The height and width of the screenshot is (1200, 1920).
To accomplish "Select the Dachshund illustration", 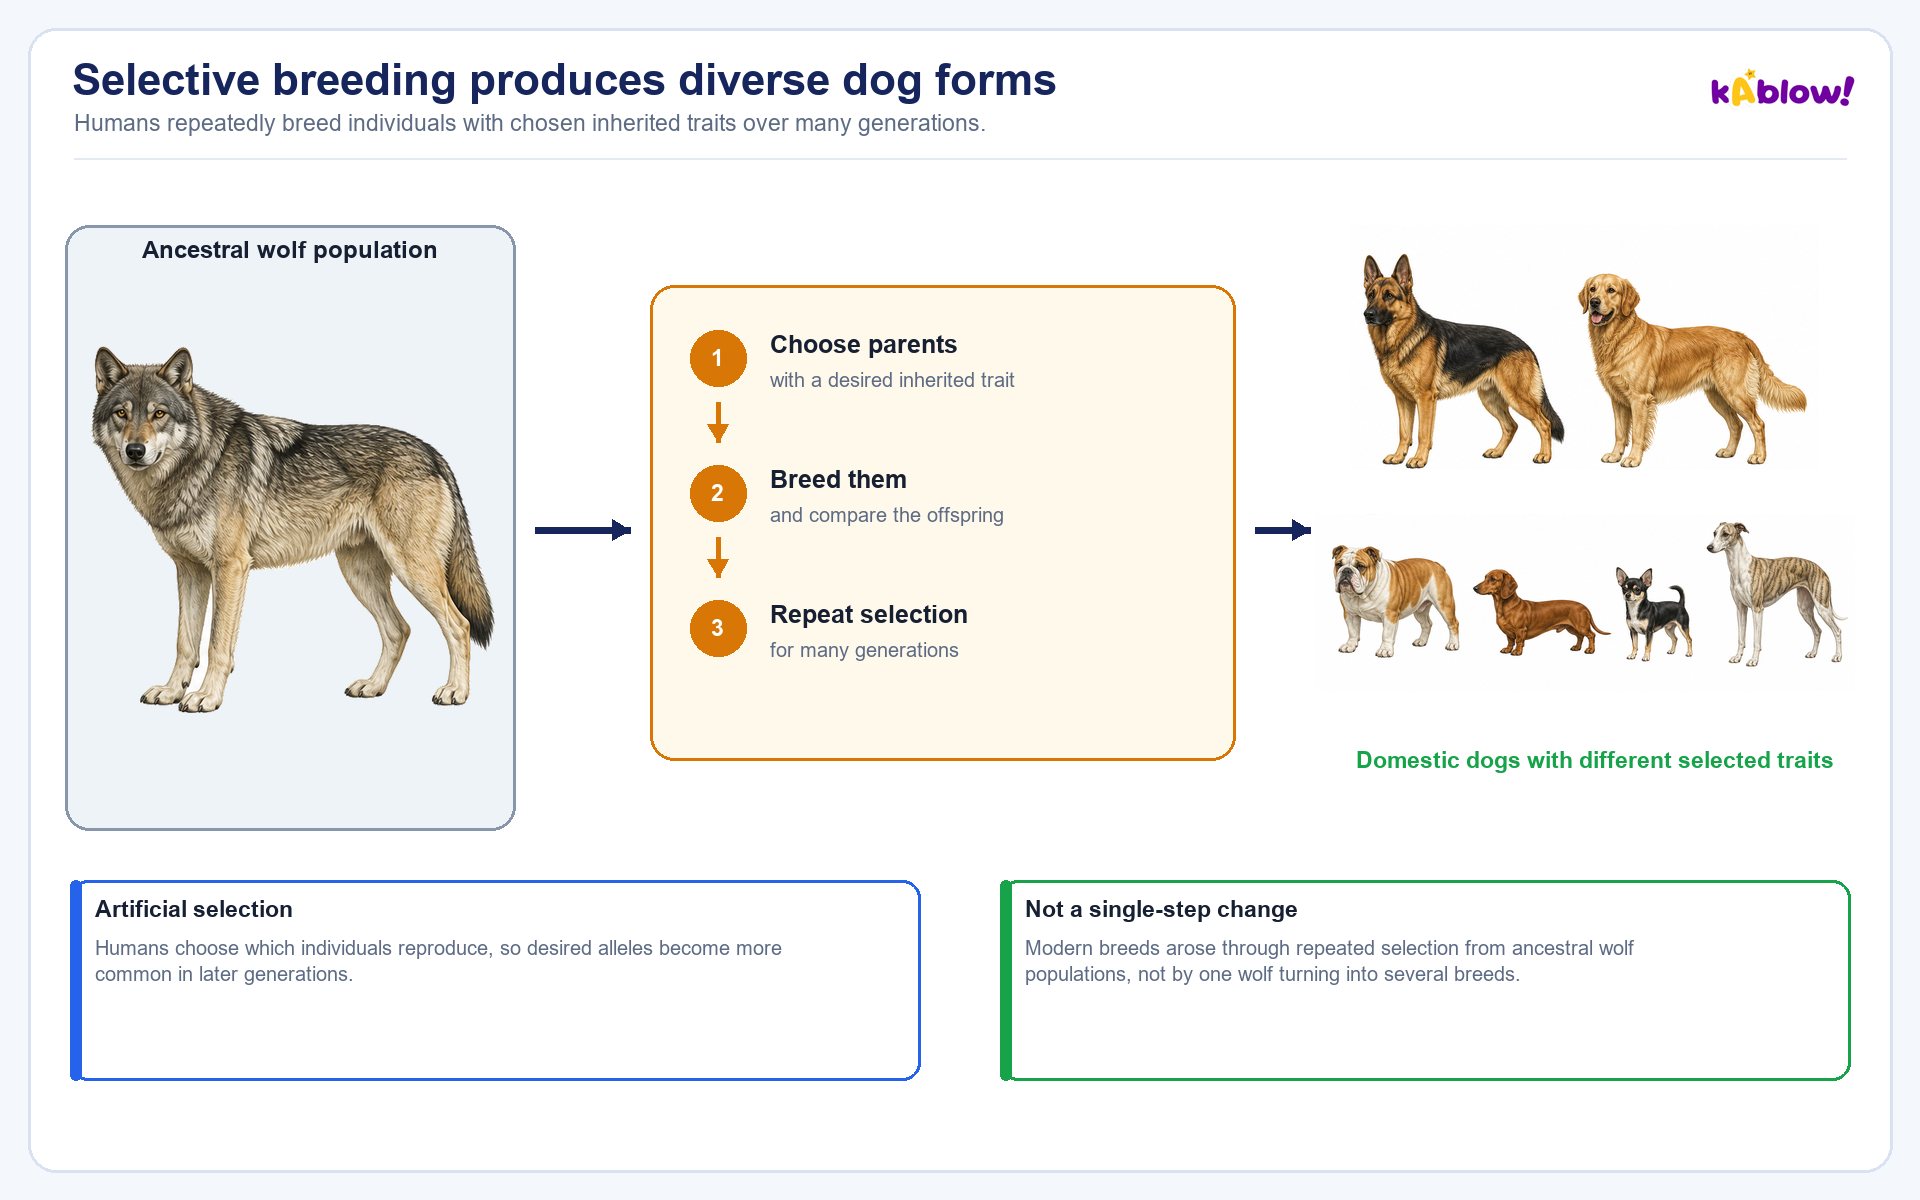I will (x=1541, y=612).
